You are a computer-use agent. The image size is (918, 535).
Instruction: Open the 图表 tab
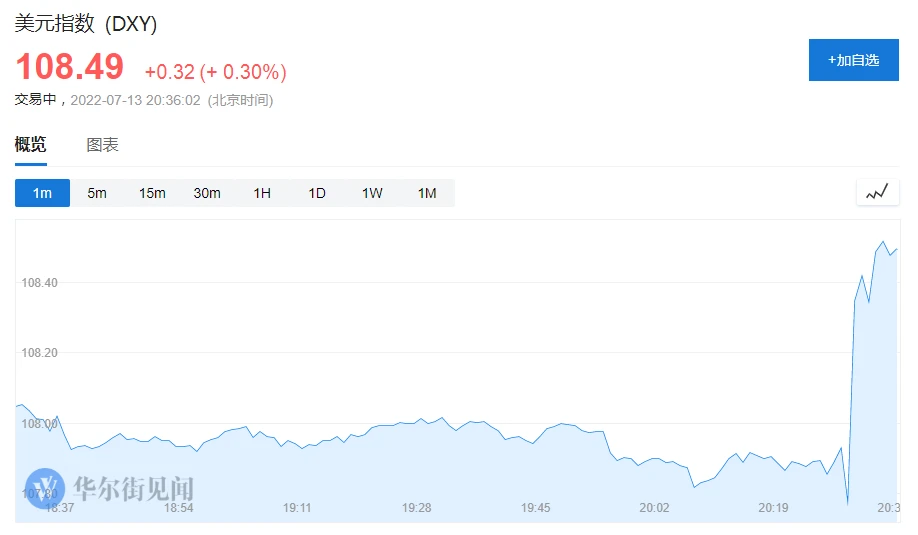coord(102,145)
